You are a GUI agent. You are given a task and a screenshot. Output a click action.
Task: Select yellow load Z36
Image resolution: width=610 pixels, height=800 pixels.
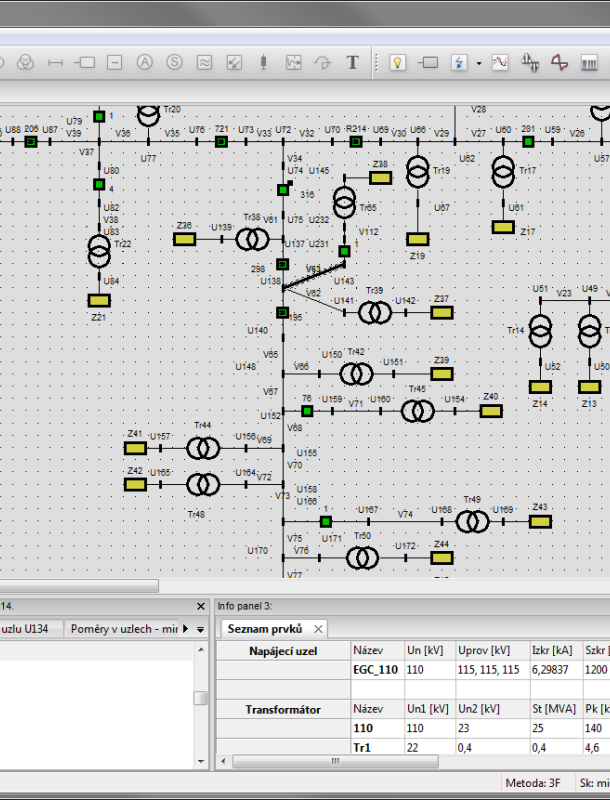185,239
